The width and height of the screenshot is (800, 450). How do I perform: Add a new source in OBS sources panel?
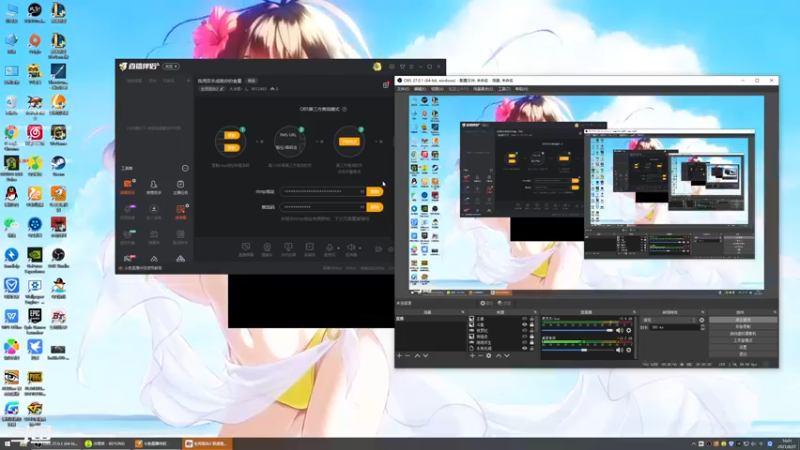(x=472, y=356)
